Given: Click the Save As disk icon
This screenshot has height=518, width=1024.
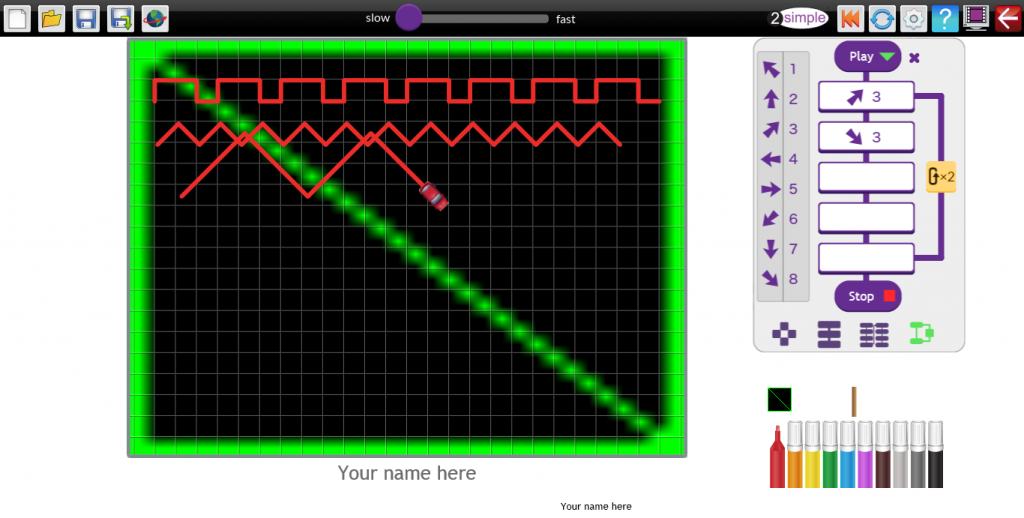Looking at the screenshot, I should pyautogui.click(x=121, y=19).
